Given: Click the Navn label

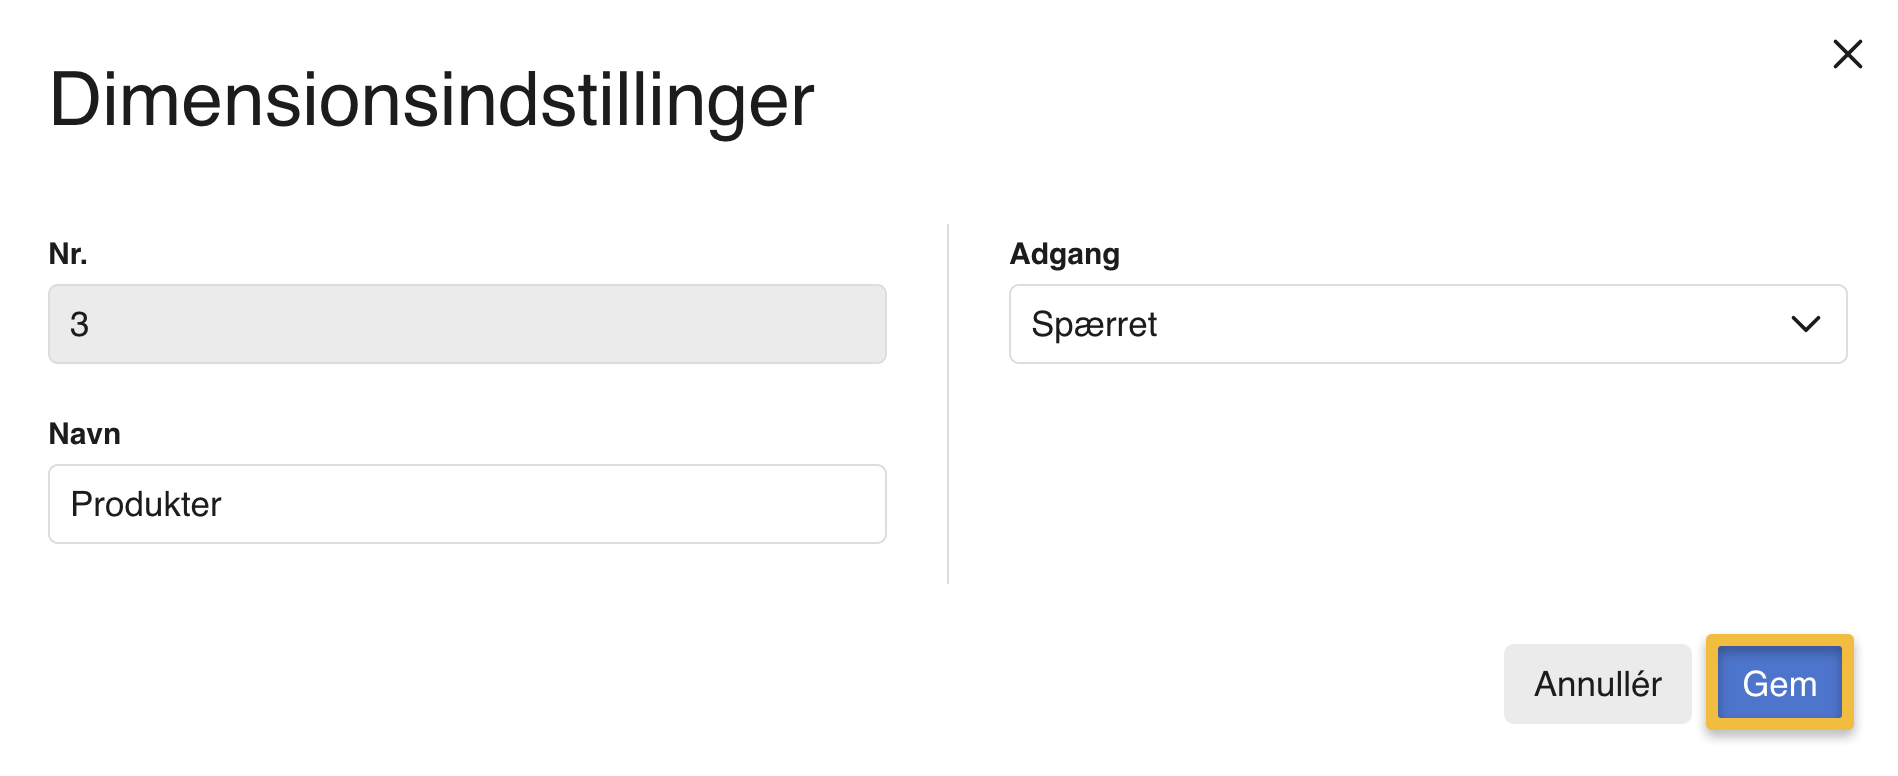Looking at the screenshot, I should click(84, 433).
